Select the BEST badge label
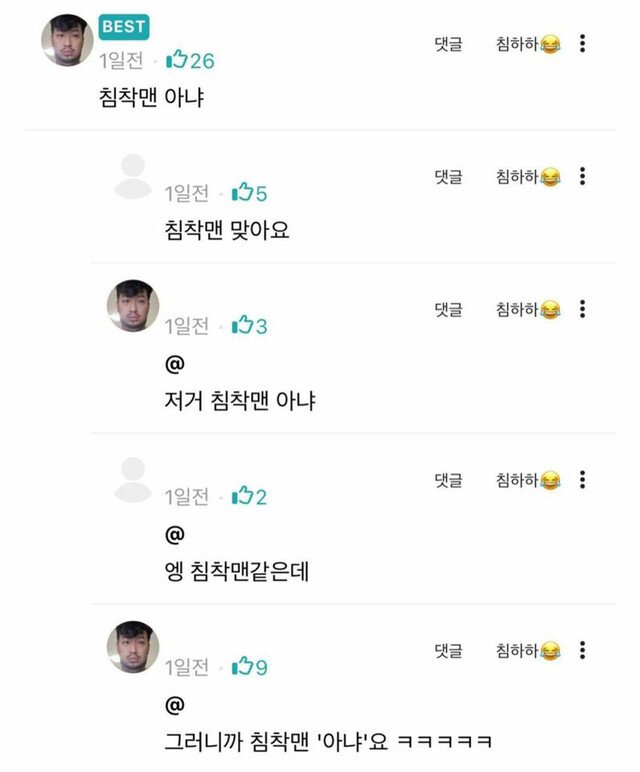640x772 pixels. (x=124, y=26)
